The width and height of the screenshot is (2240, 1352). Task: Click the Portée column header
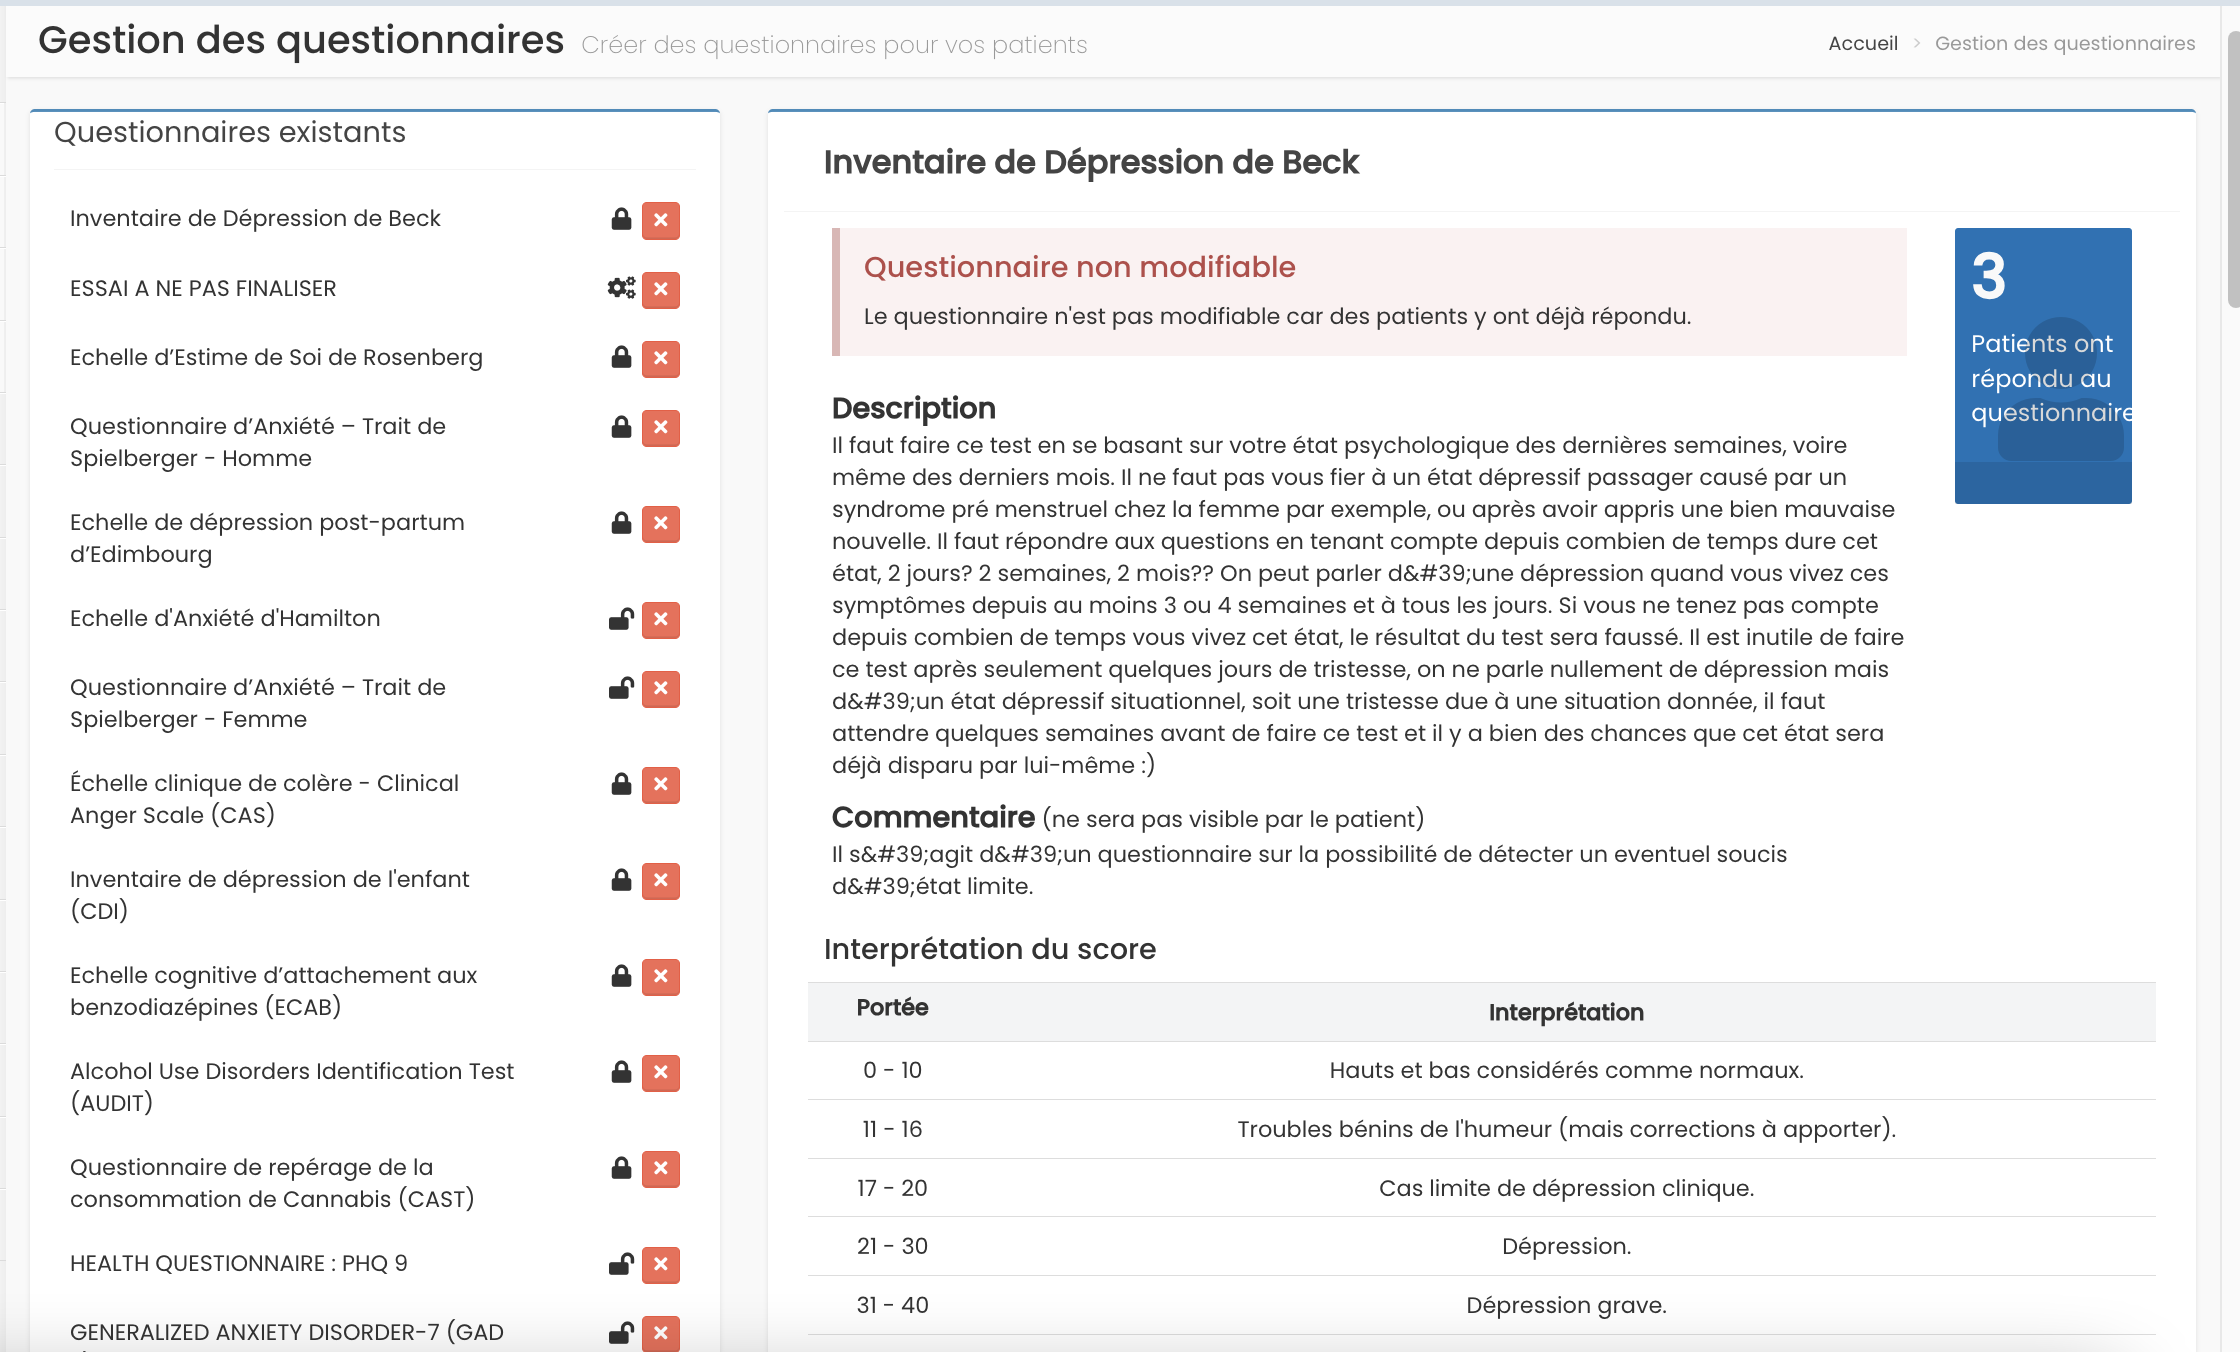(892, 1008)
